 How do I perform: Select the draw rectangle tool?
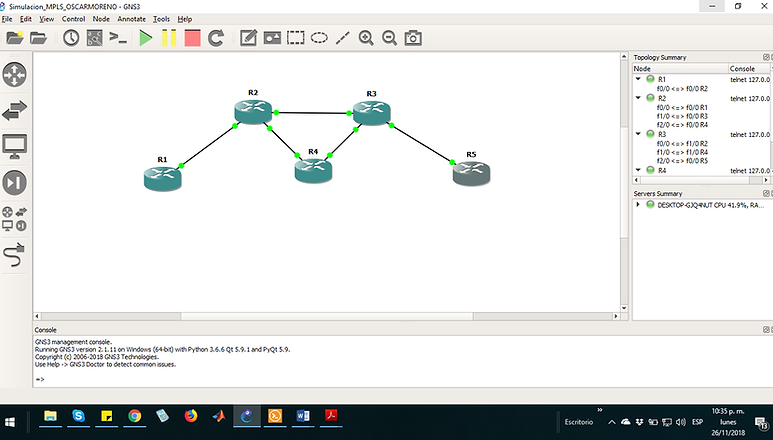(296, 38)
